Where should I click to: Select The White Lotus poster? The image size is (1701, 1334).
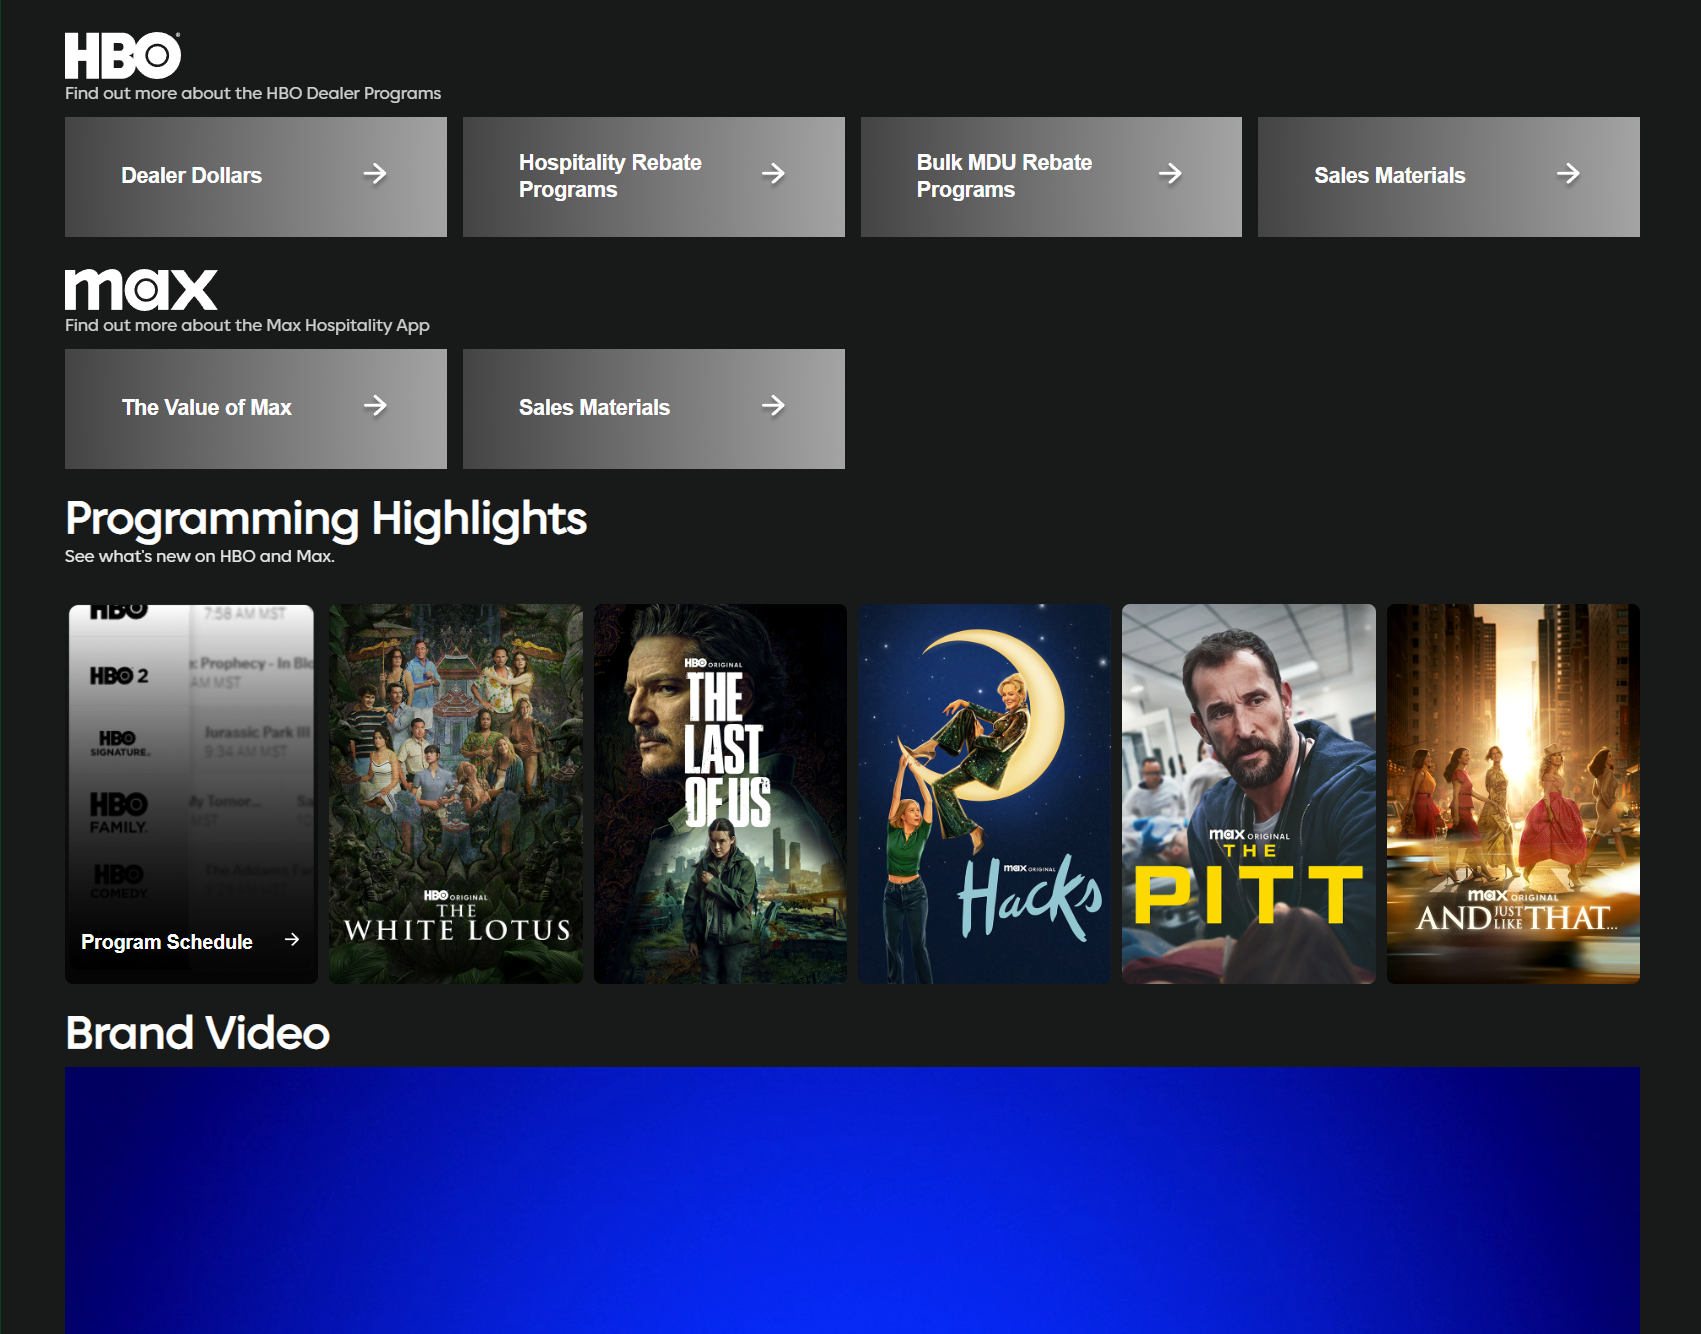(456, 794)
